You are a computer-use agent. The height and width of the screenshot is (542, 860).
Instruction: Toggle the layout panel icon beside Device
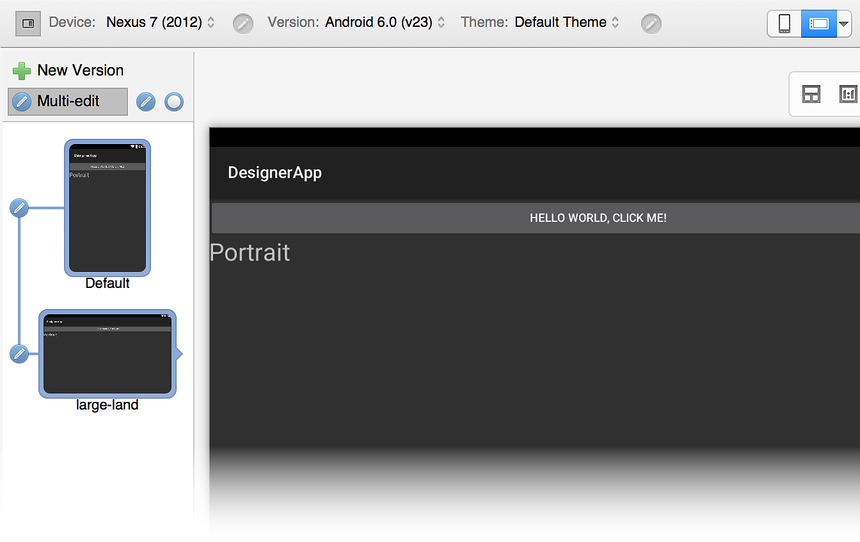pyautogui.click(x=27, y=23)
